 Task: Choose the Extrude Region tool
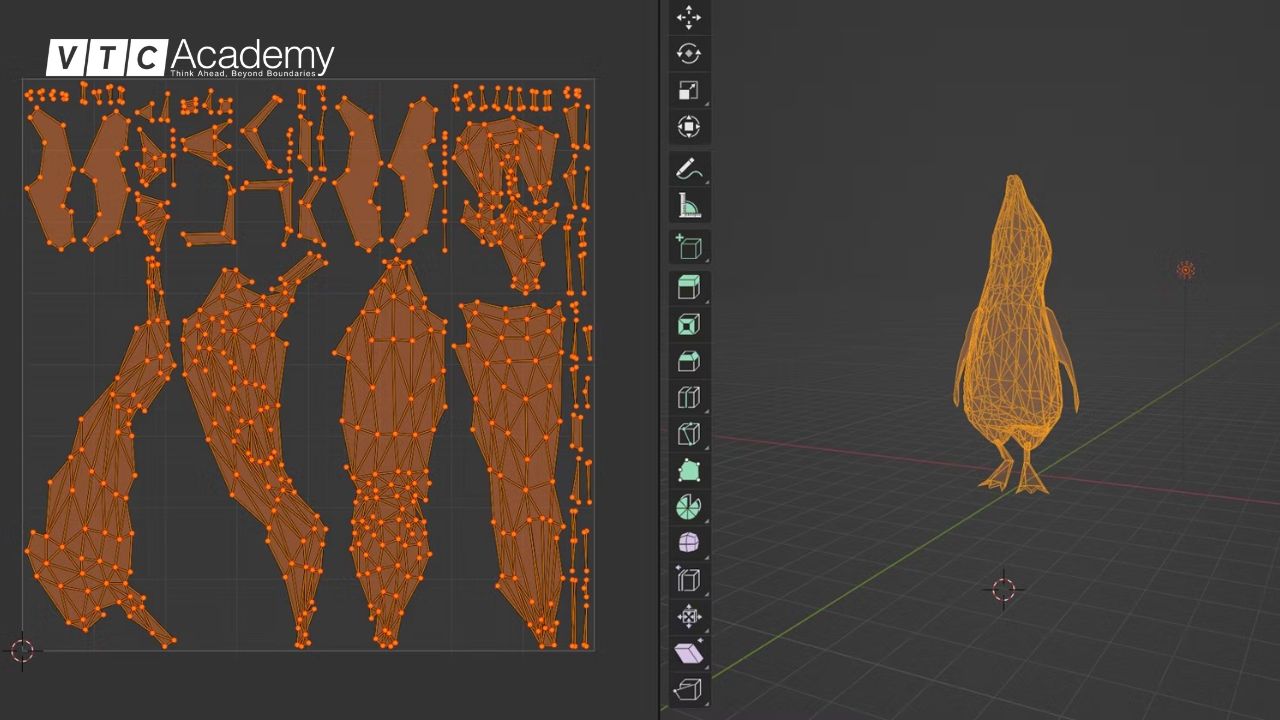click(688, 286)
